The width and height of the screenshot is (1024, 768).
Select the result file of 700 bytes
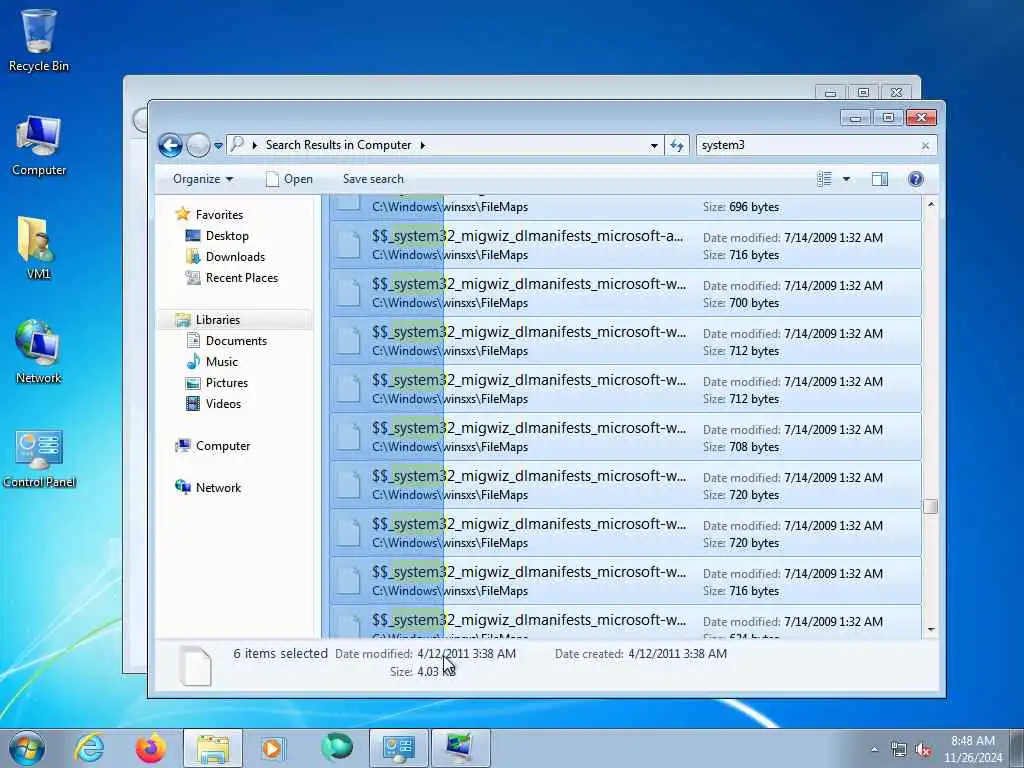tap(626, 293)
